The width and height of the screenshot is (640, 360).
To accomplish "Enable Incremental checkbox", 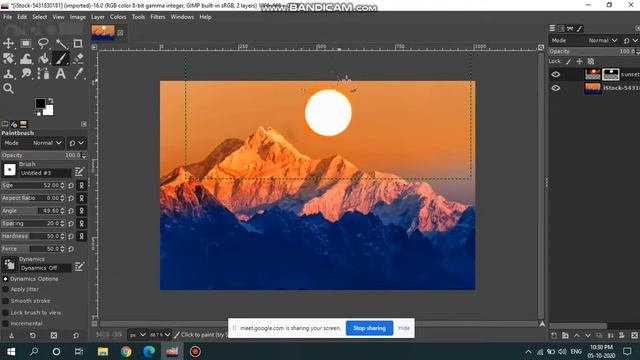I will (x=5, y=324).
